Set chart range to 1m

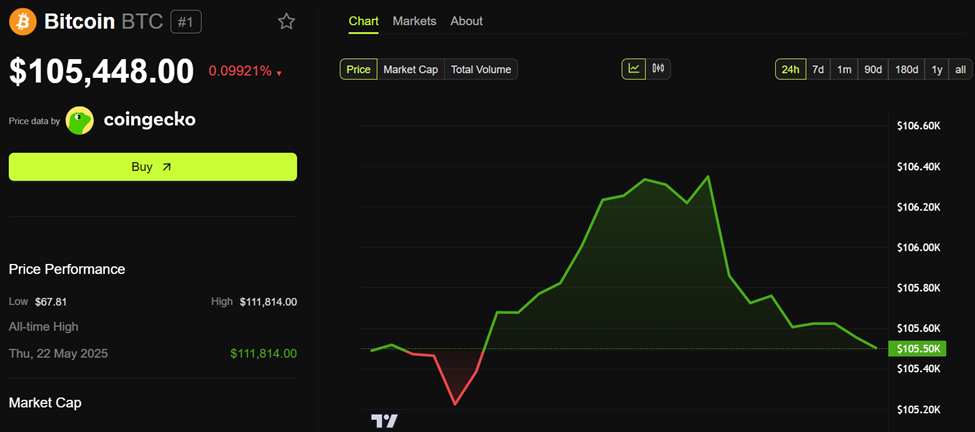(x=844, y=69)
